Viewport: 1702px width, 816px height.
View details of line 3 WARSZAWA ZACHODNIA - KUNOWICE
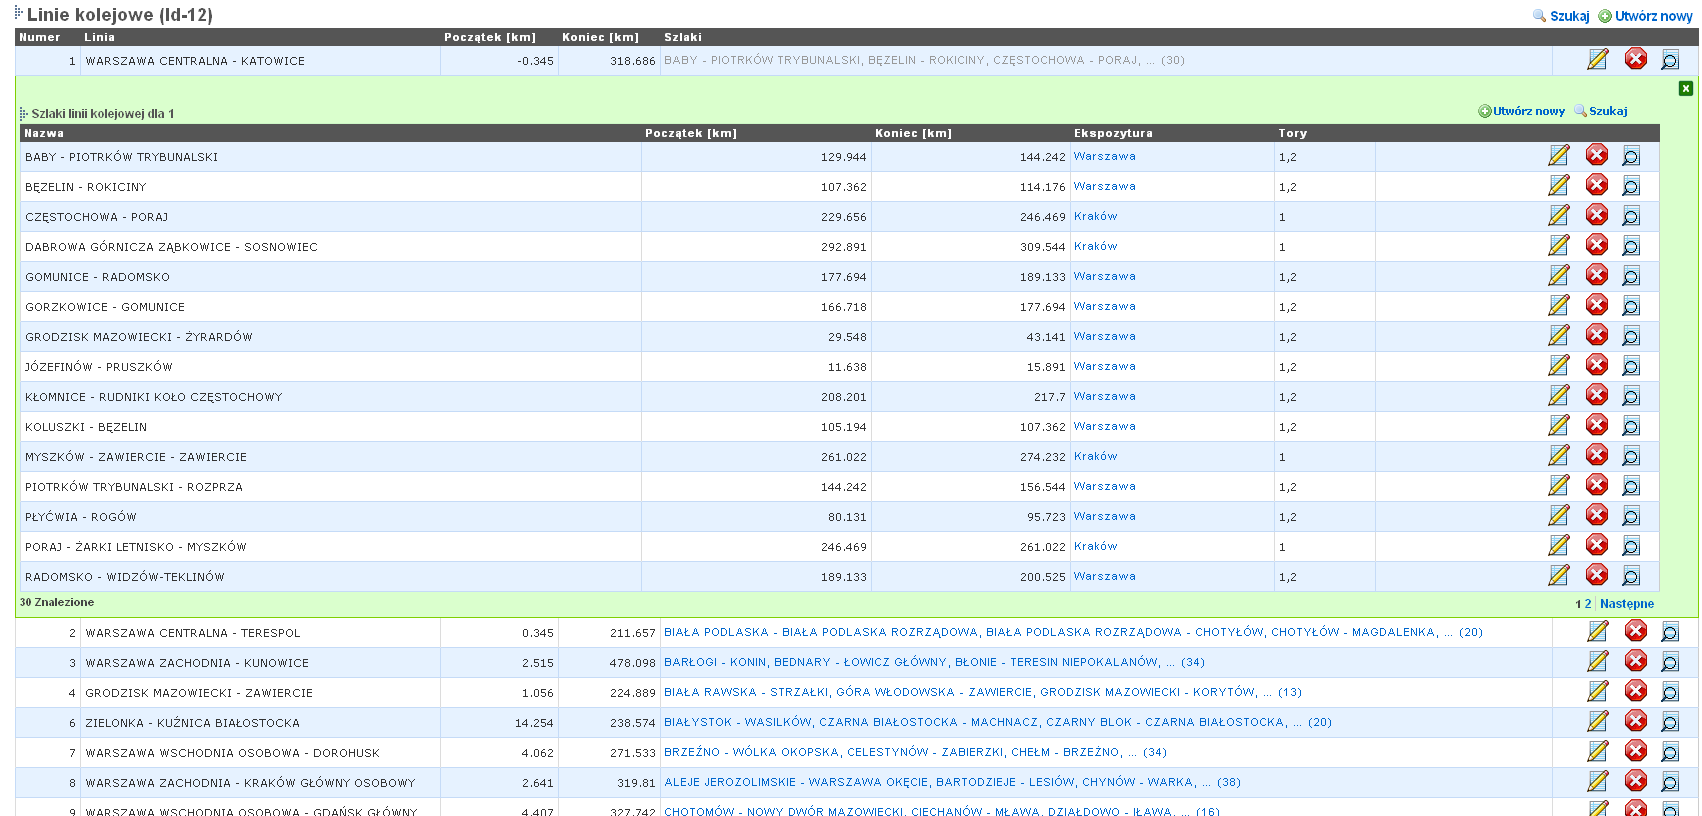1669,662
